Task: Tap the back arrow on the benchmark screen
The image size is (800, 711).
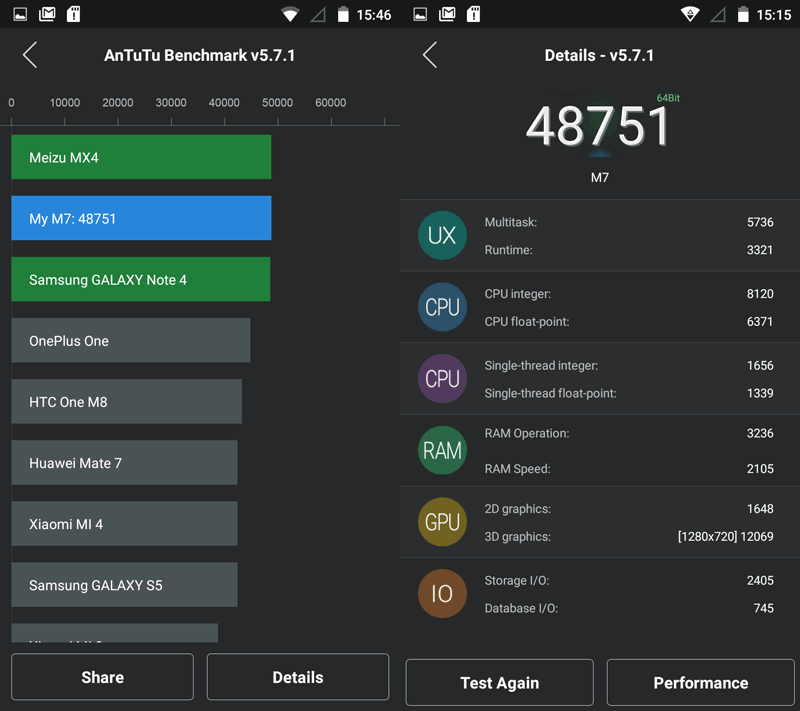Action: click(29, 55)
